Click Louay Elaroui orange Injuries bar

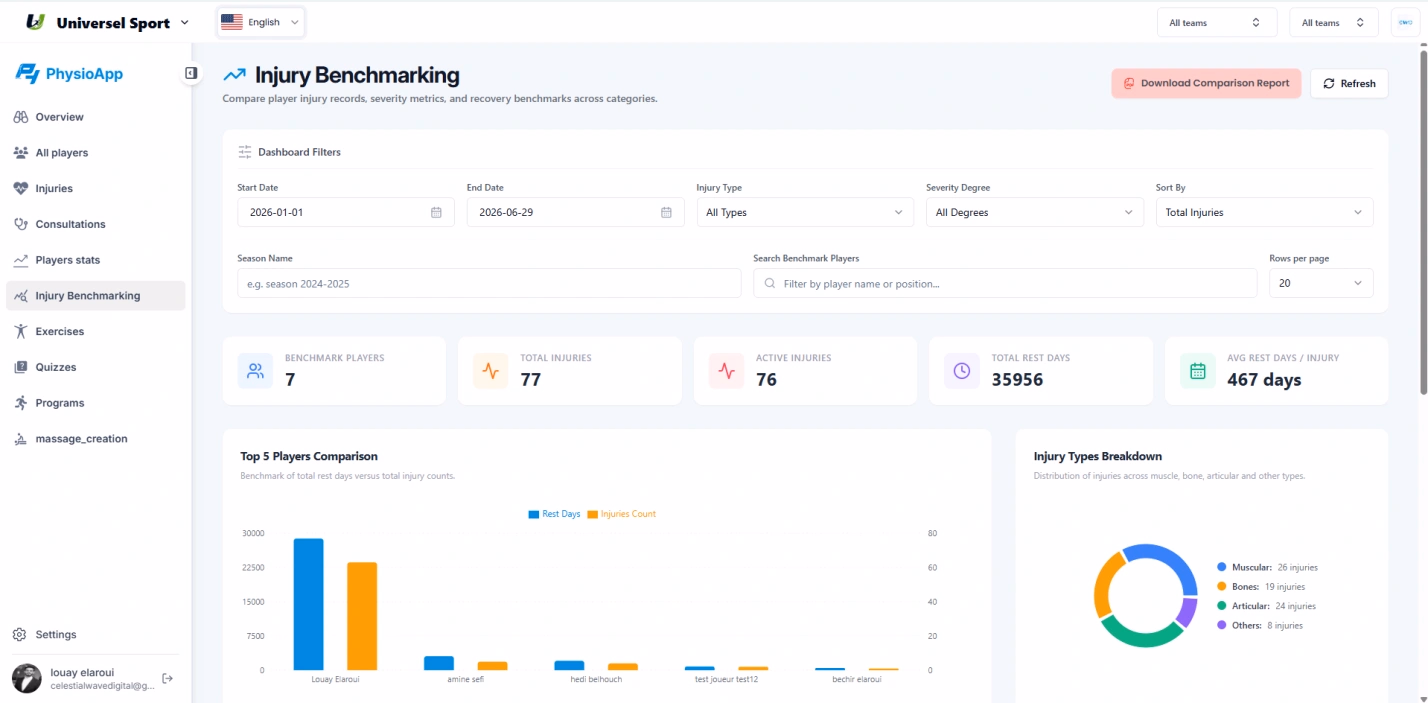[x=362, y=616]
